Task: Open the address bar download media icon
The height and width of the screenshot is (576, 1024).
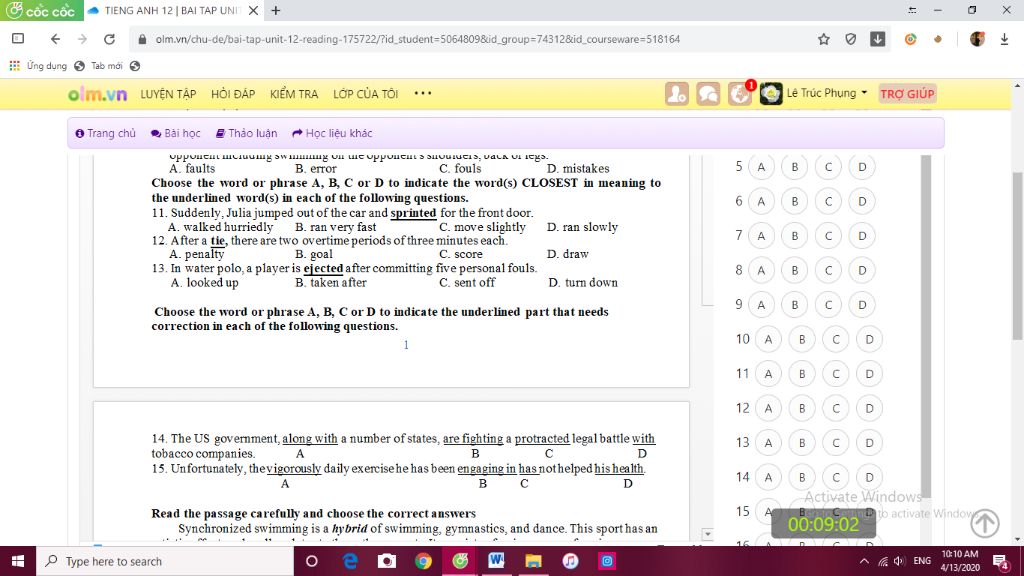Action: pos(877,39)
